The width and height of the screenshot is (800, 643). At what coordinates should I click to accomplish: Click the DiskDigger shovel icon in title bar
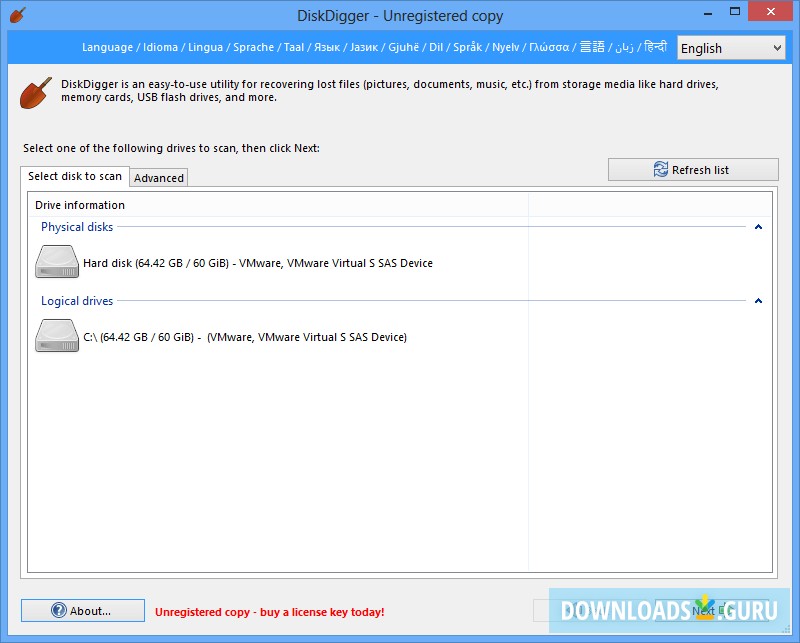[x=17, y=15]
